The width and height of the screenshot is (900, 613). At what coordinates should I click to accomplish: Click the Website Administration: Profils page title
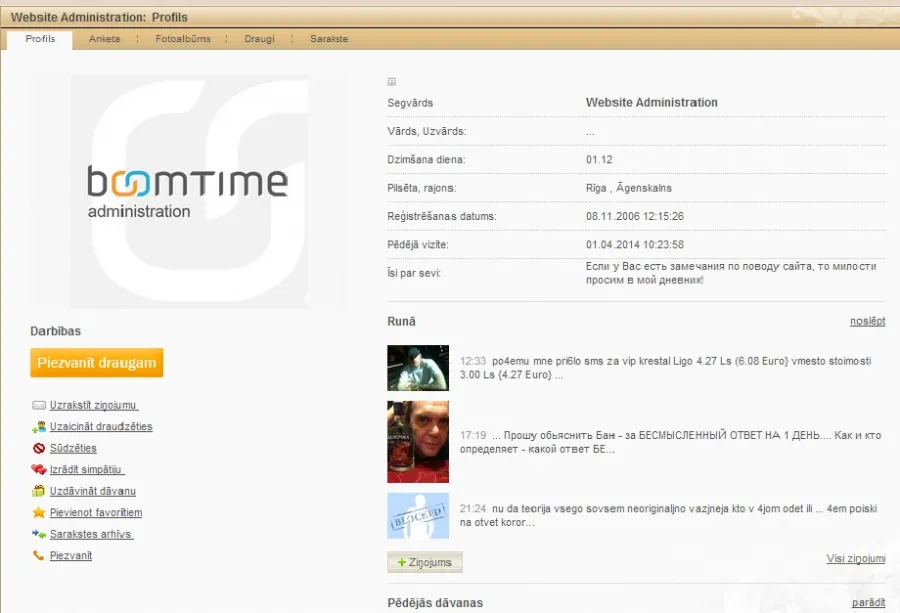(99, 17)
